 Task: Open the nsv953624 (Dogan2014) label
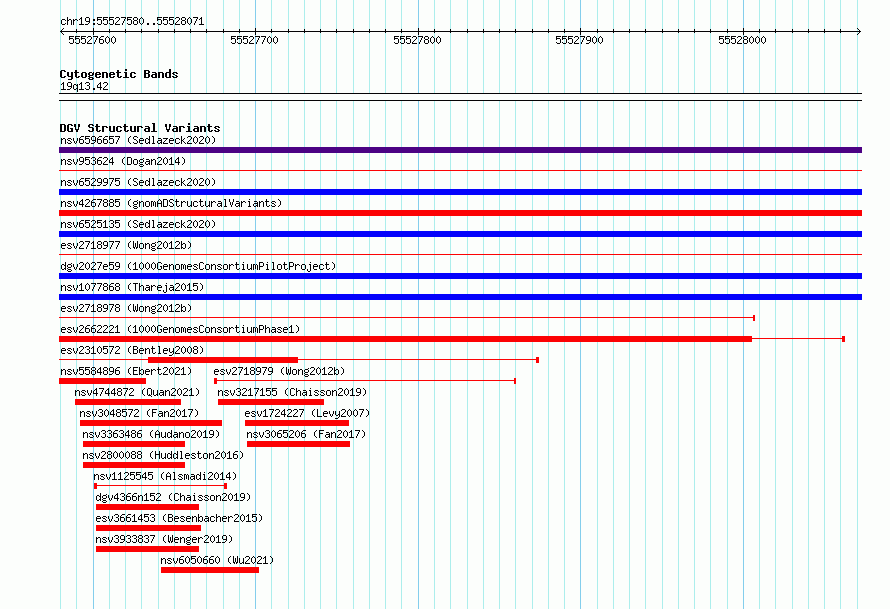point(123,161)
